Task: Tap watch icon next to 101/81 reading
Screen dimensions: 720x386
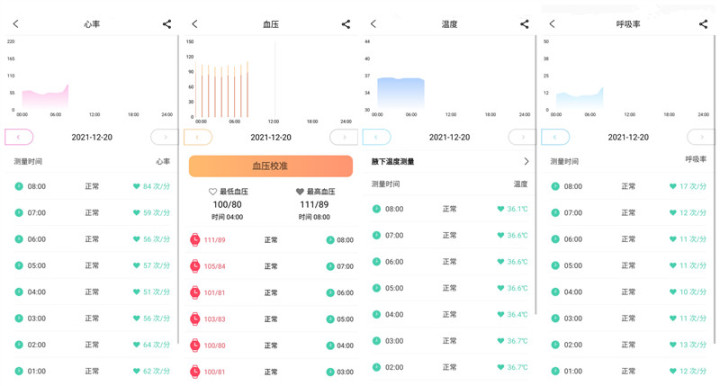Action: tap(195, 292)
